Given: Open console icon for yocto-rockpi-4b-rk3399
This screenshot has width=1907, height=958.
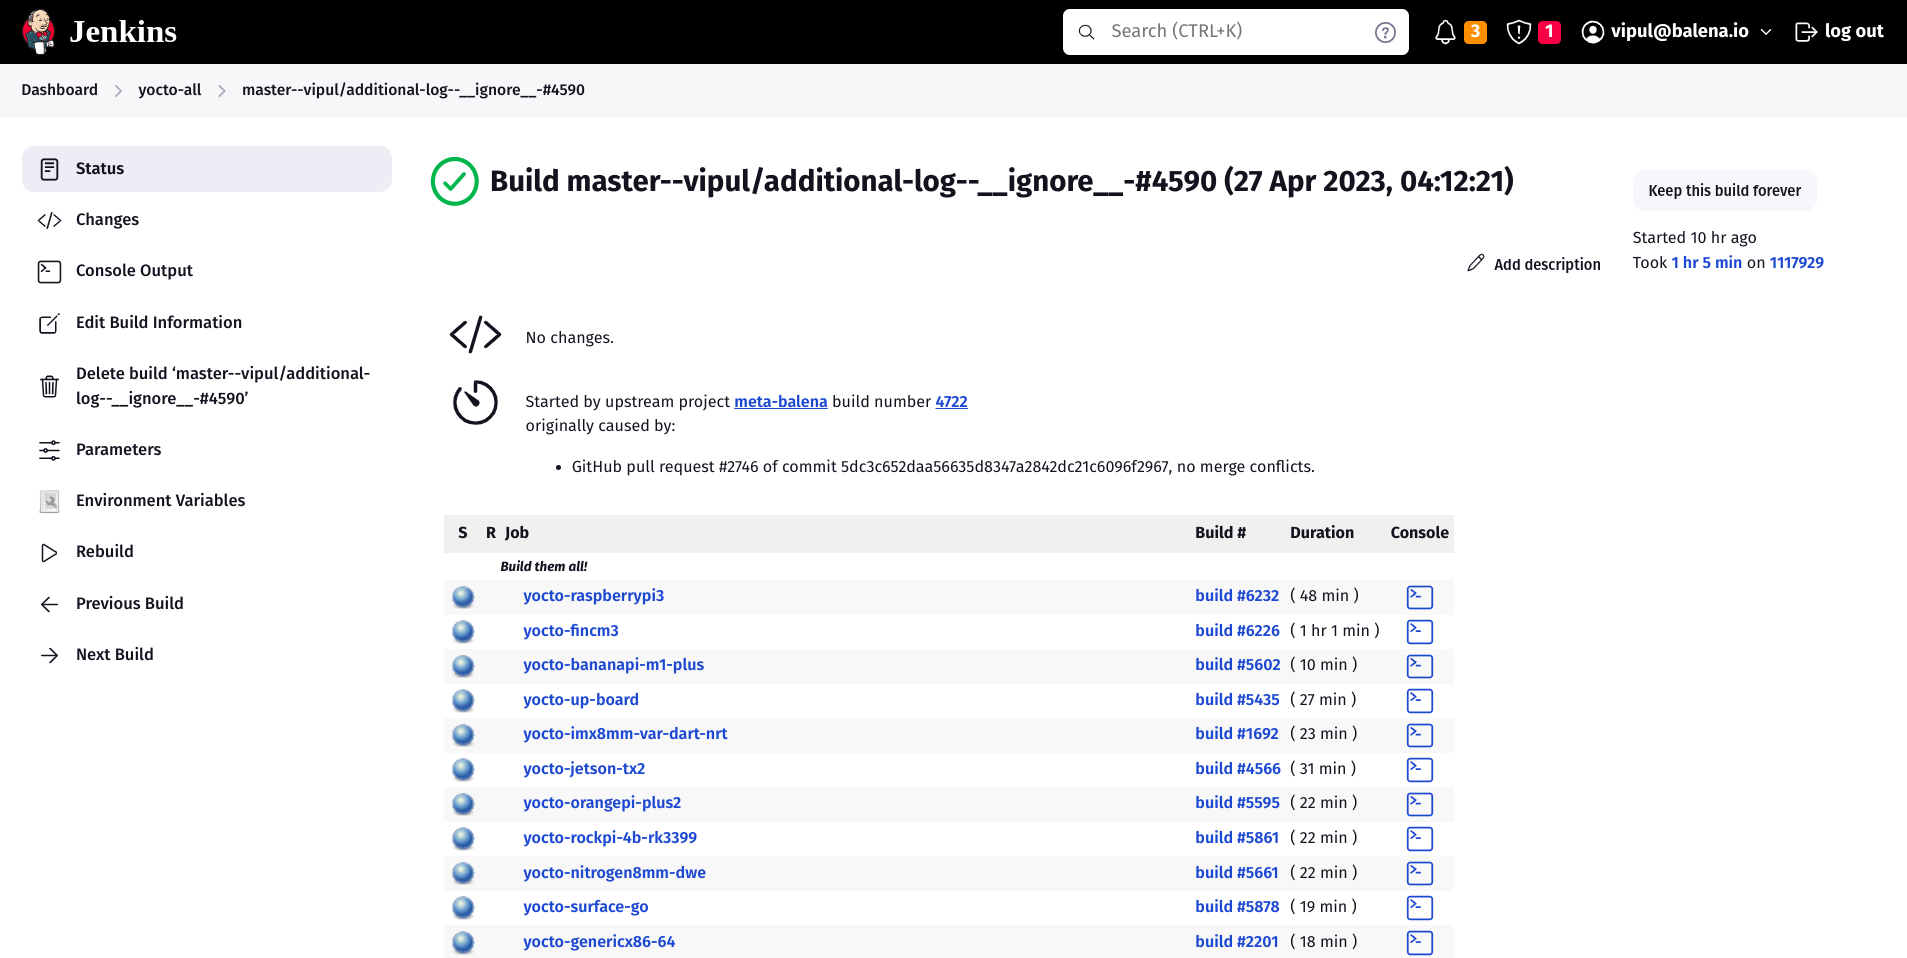Looking at the screenshot, I should [x=1420, y=839].
